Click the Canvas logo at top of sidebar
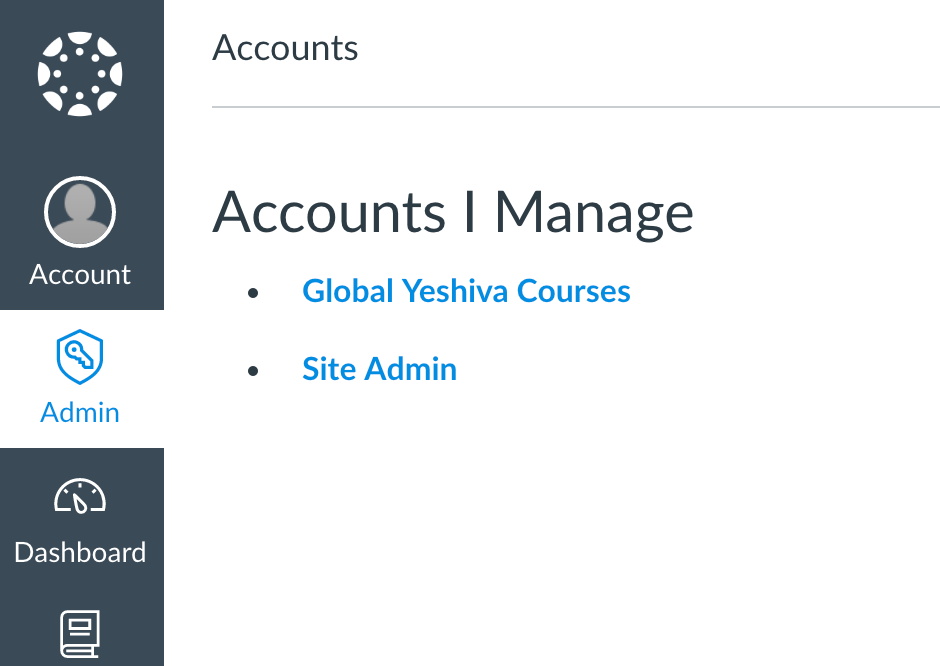The width and height of the screenshot is (940, 666). pyautogui.click(x=81, y=75)
